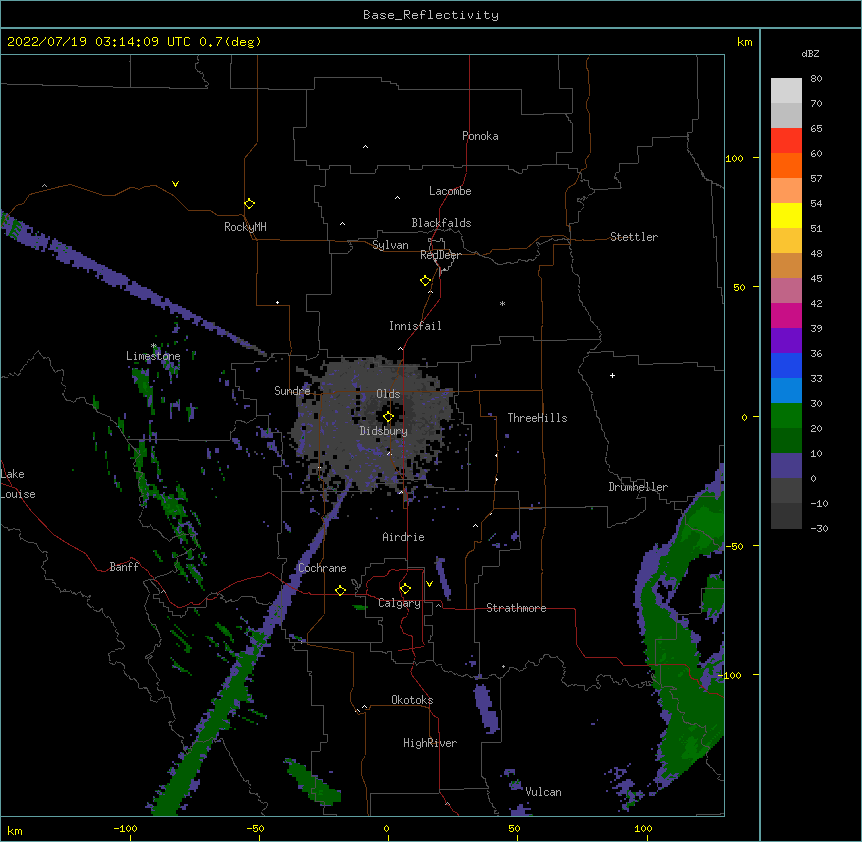
Task: Click the yellow diamond marker above Calgary label
Action: click(x=405, y=589)
